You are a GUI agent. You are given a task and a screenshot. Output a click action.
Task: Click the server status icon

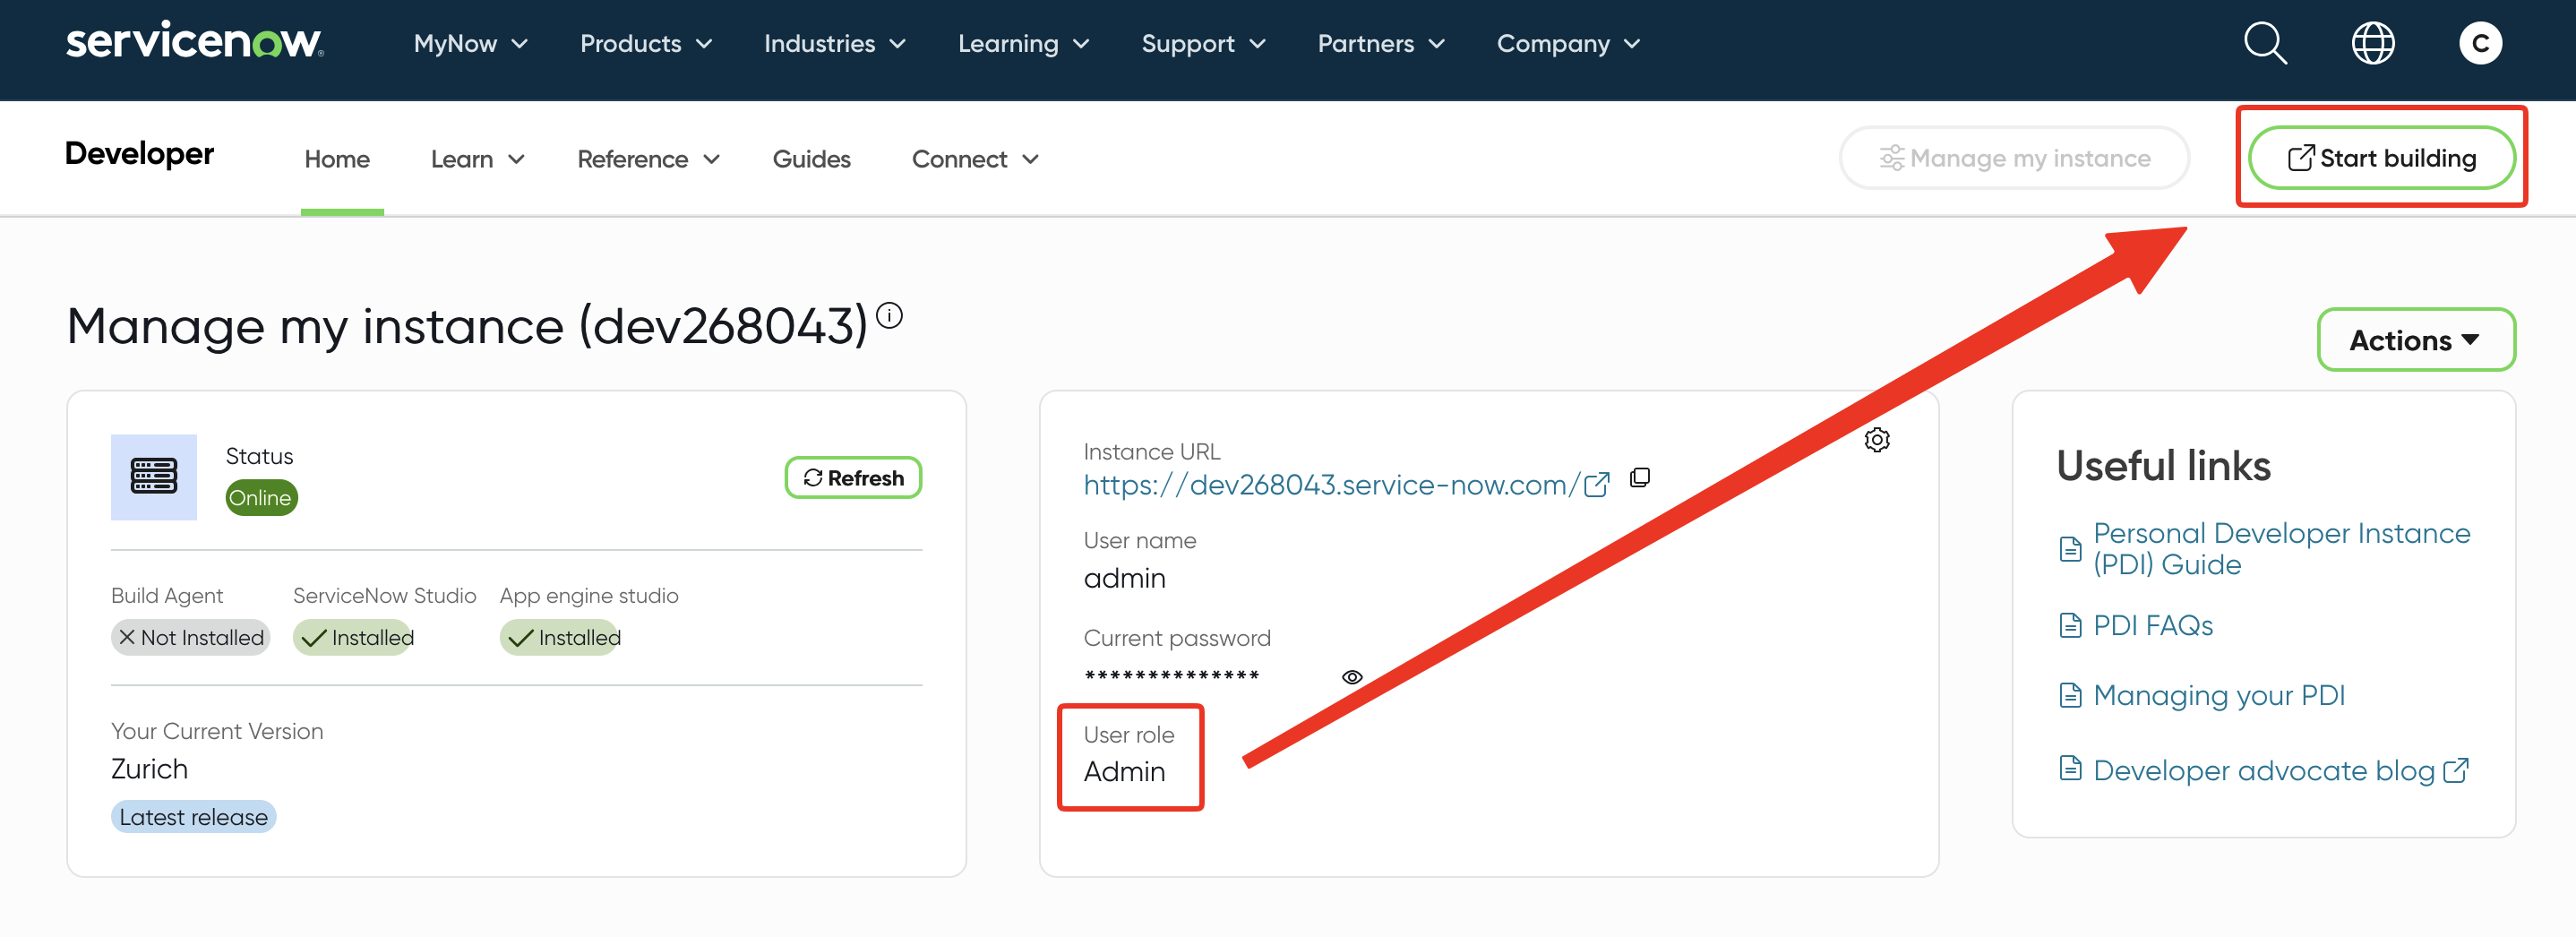154,477
